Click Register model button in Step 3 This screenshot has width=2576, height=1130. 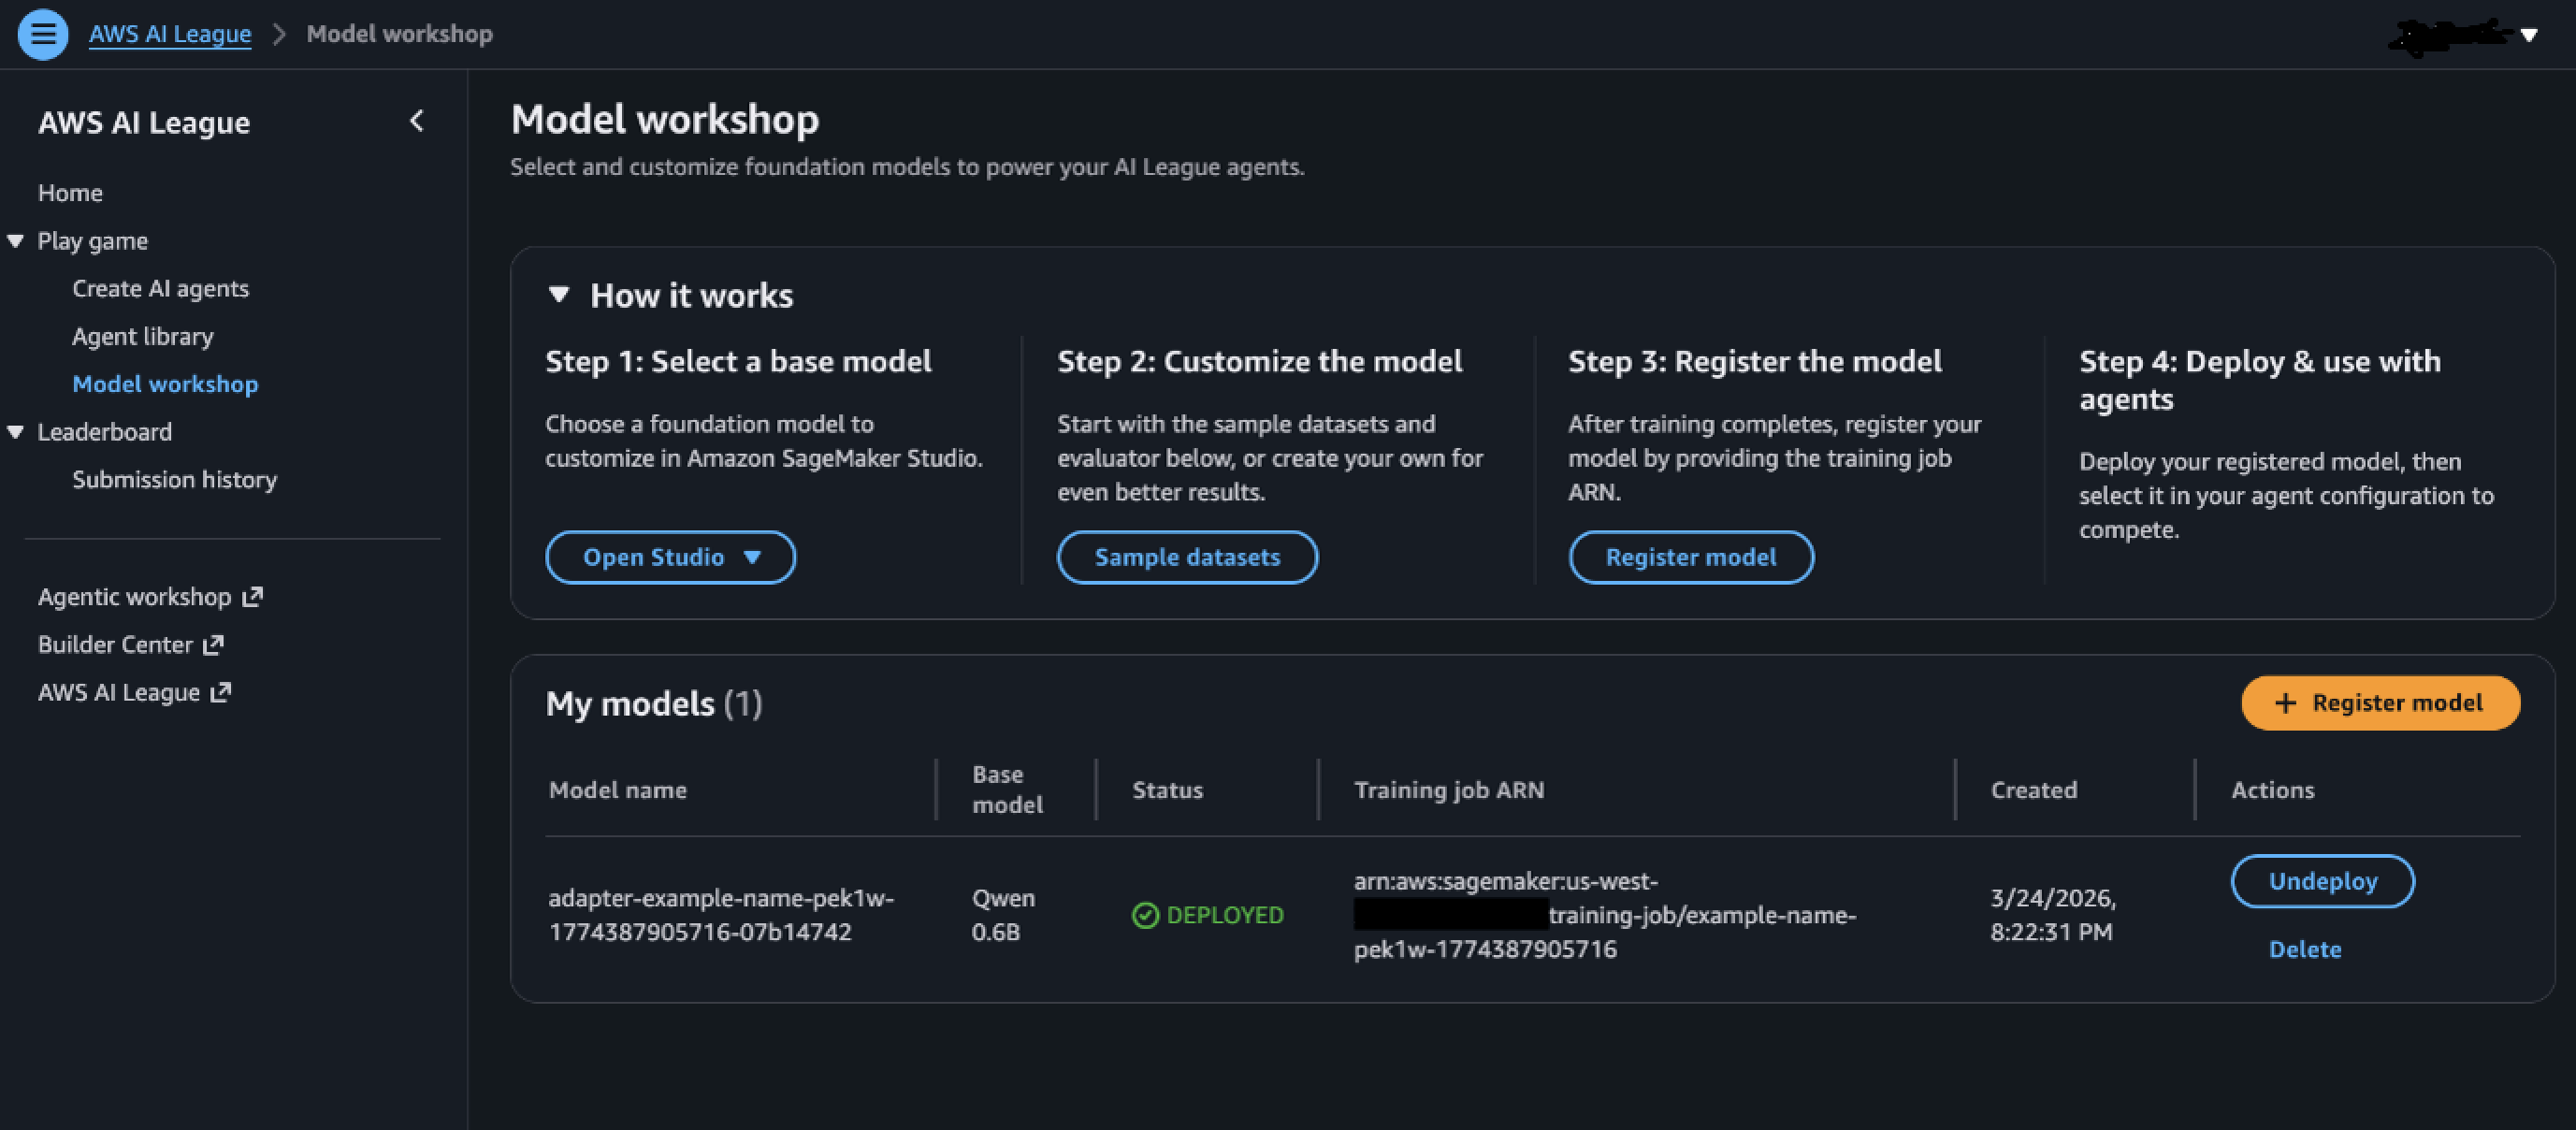(1691, 557)
